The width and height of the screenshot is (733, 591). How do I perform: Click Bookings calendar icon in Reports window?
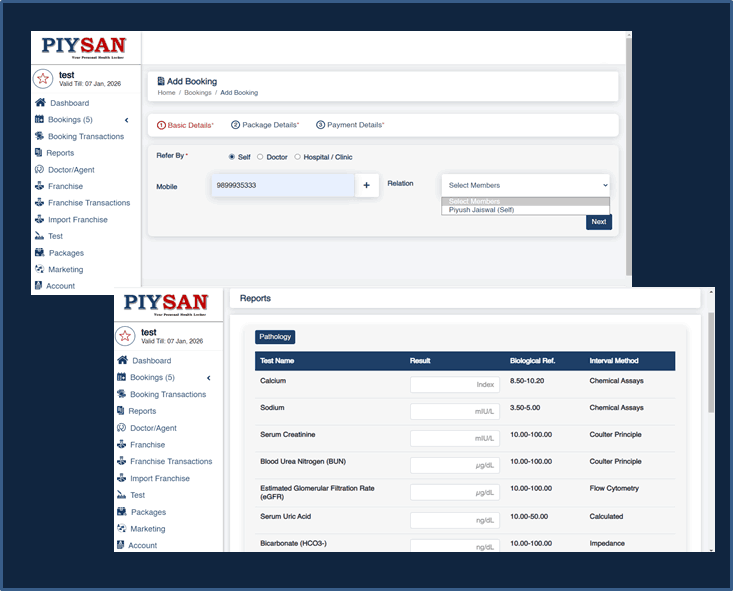[122, 377]
